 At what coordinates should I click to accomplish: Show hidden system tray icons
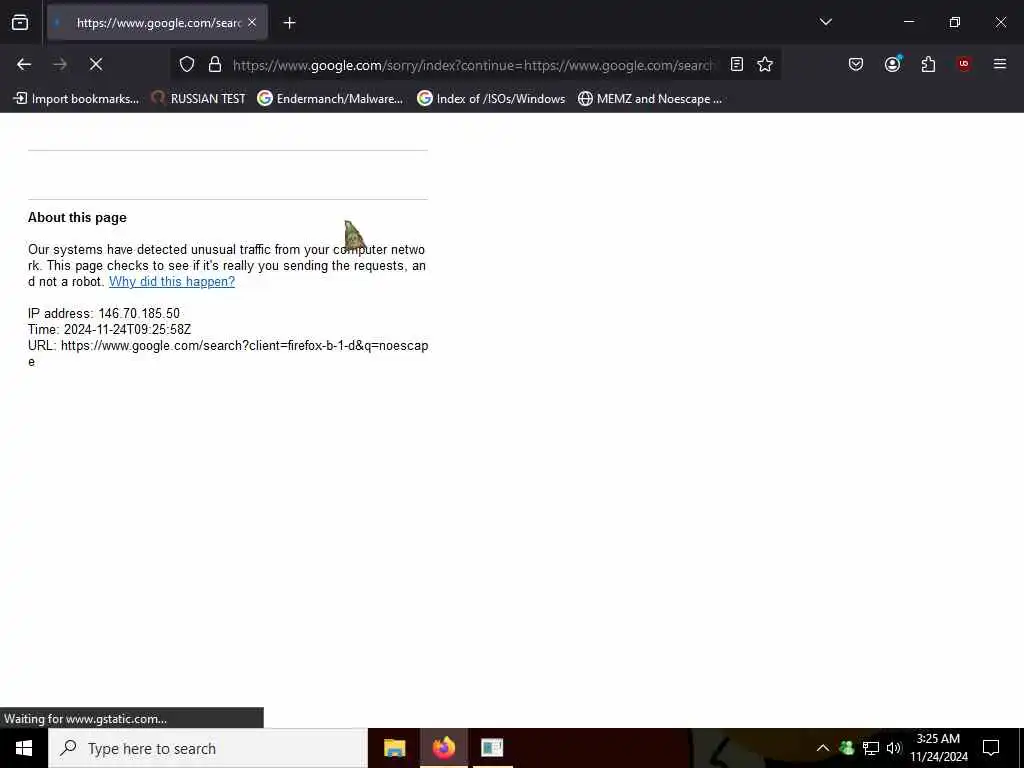823,748
